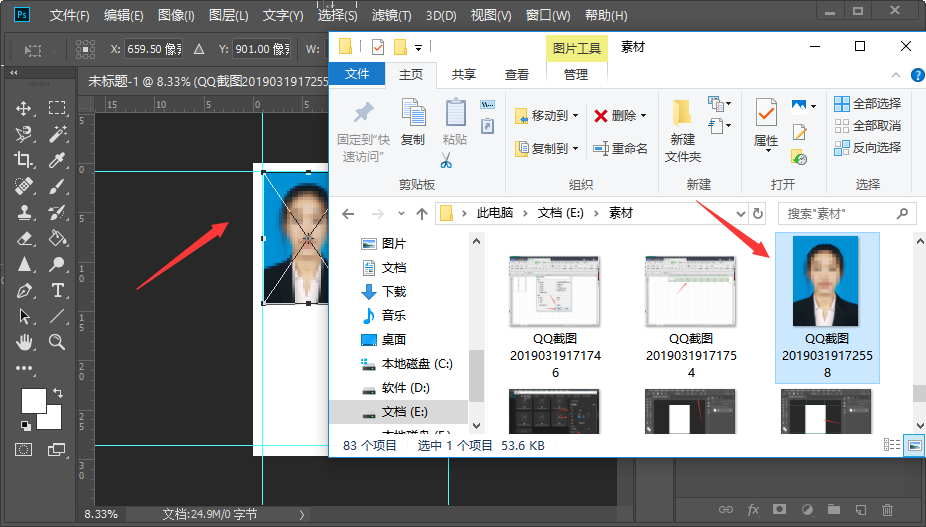Click the Y position field

click(x=262, y=49)
